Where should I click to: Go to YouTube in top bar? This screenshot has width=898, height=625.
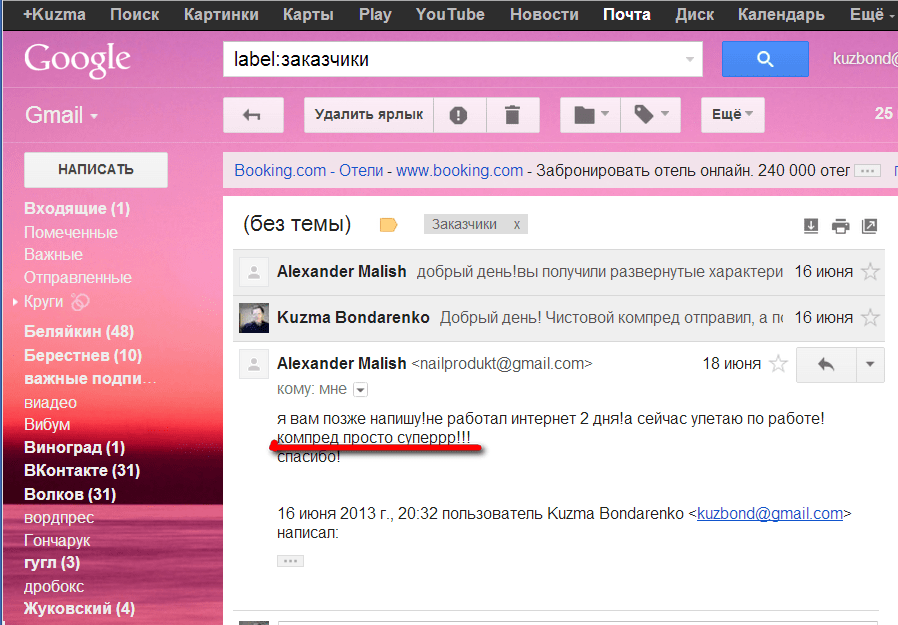(x=450, y=14)
